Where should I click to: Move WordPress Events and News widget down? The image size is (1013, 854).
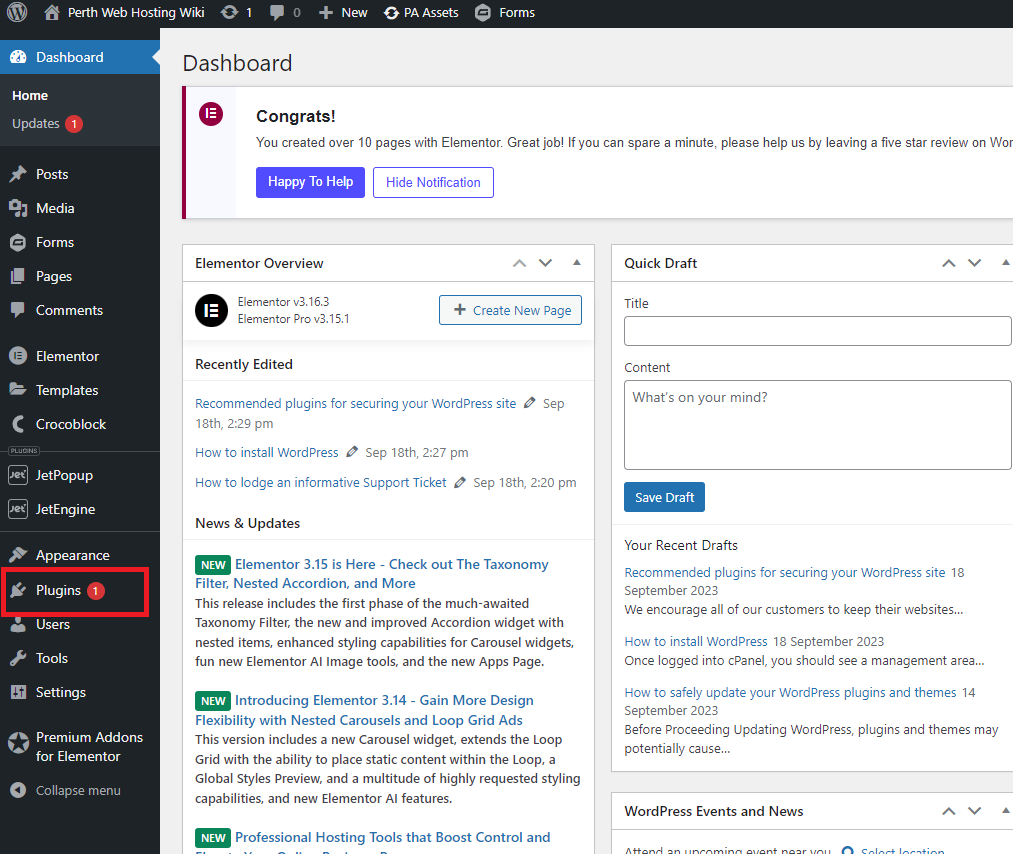[x=975, y=811]
